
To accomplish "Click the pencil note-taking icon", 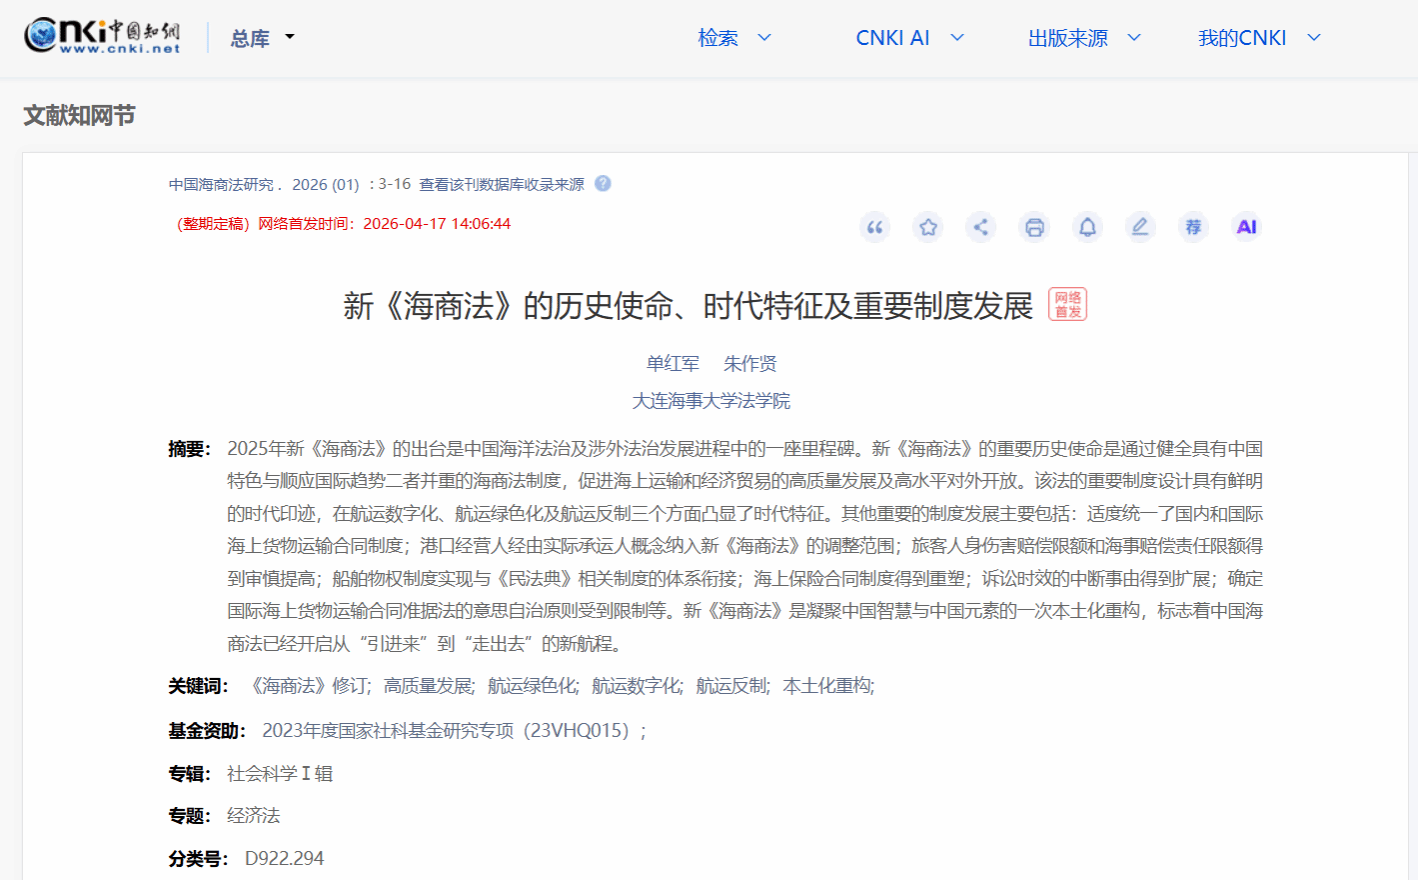I will tap(1140, 227).
